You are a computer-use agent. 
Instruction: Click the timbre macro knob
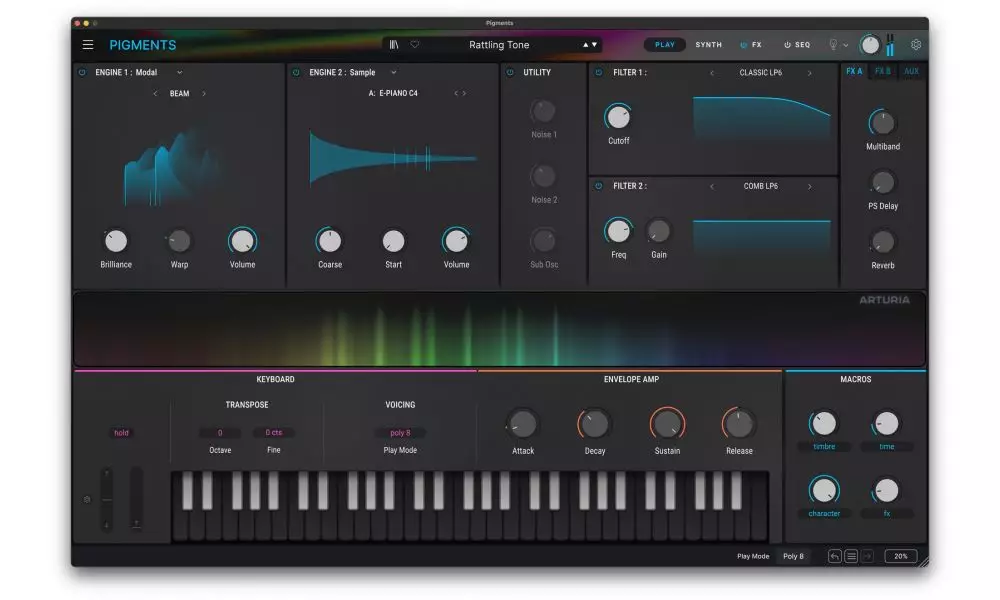823,423
